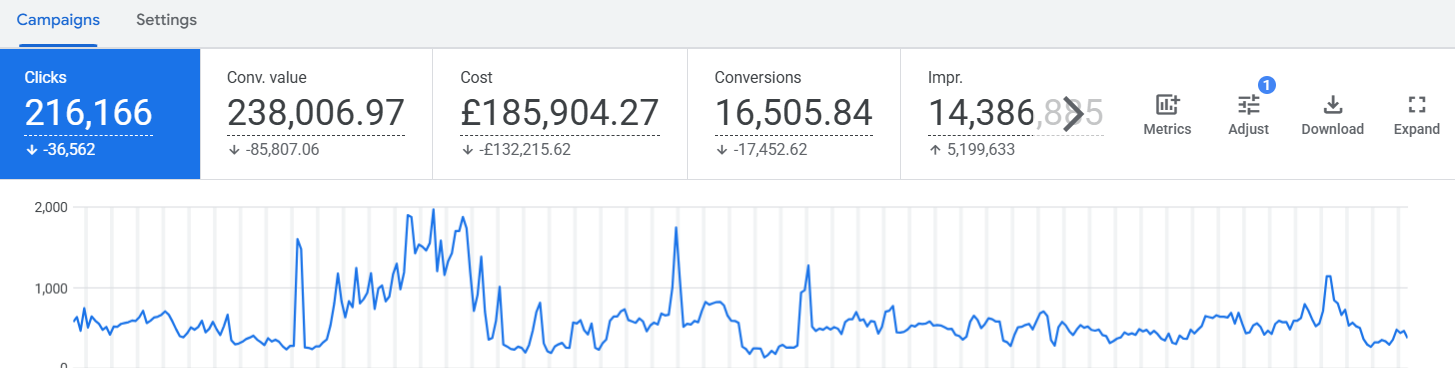The width and height of the screenshot is (1455, 368).
Task: Click the -36,562 clicks change
Action: (x=68, y=150)
